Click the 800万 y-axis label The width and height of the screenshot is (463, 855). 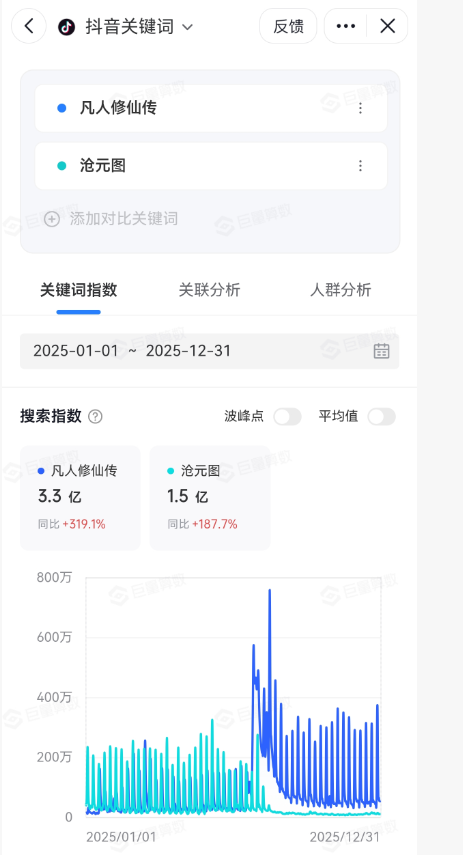[x=54, y=577]
